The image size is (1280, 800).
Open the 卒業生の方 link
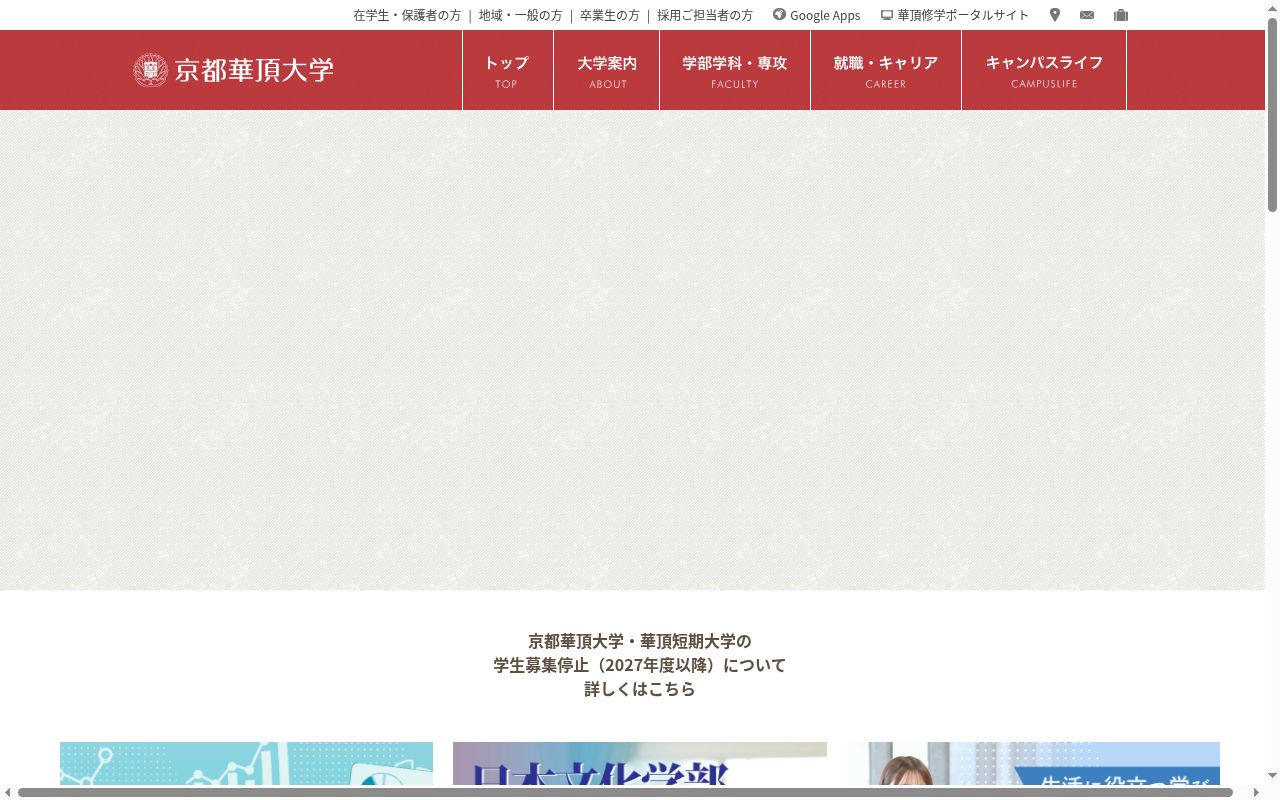click(x=610, y=15)
